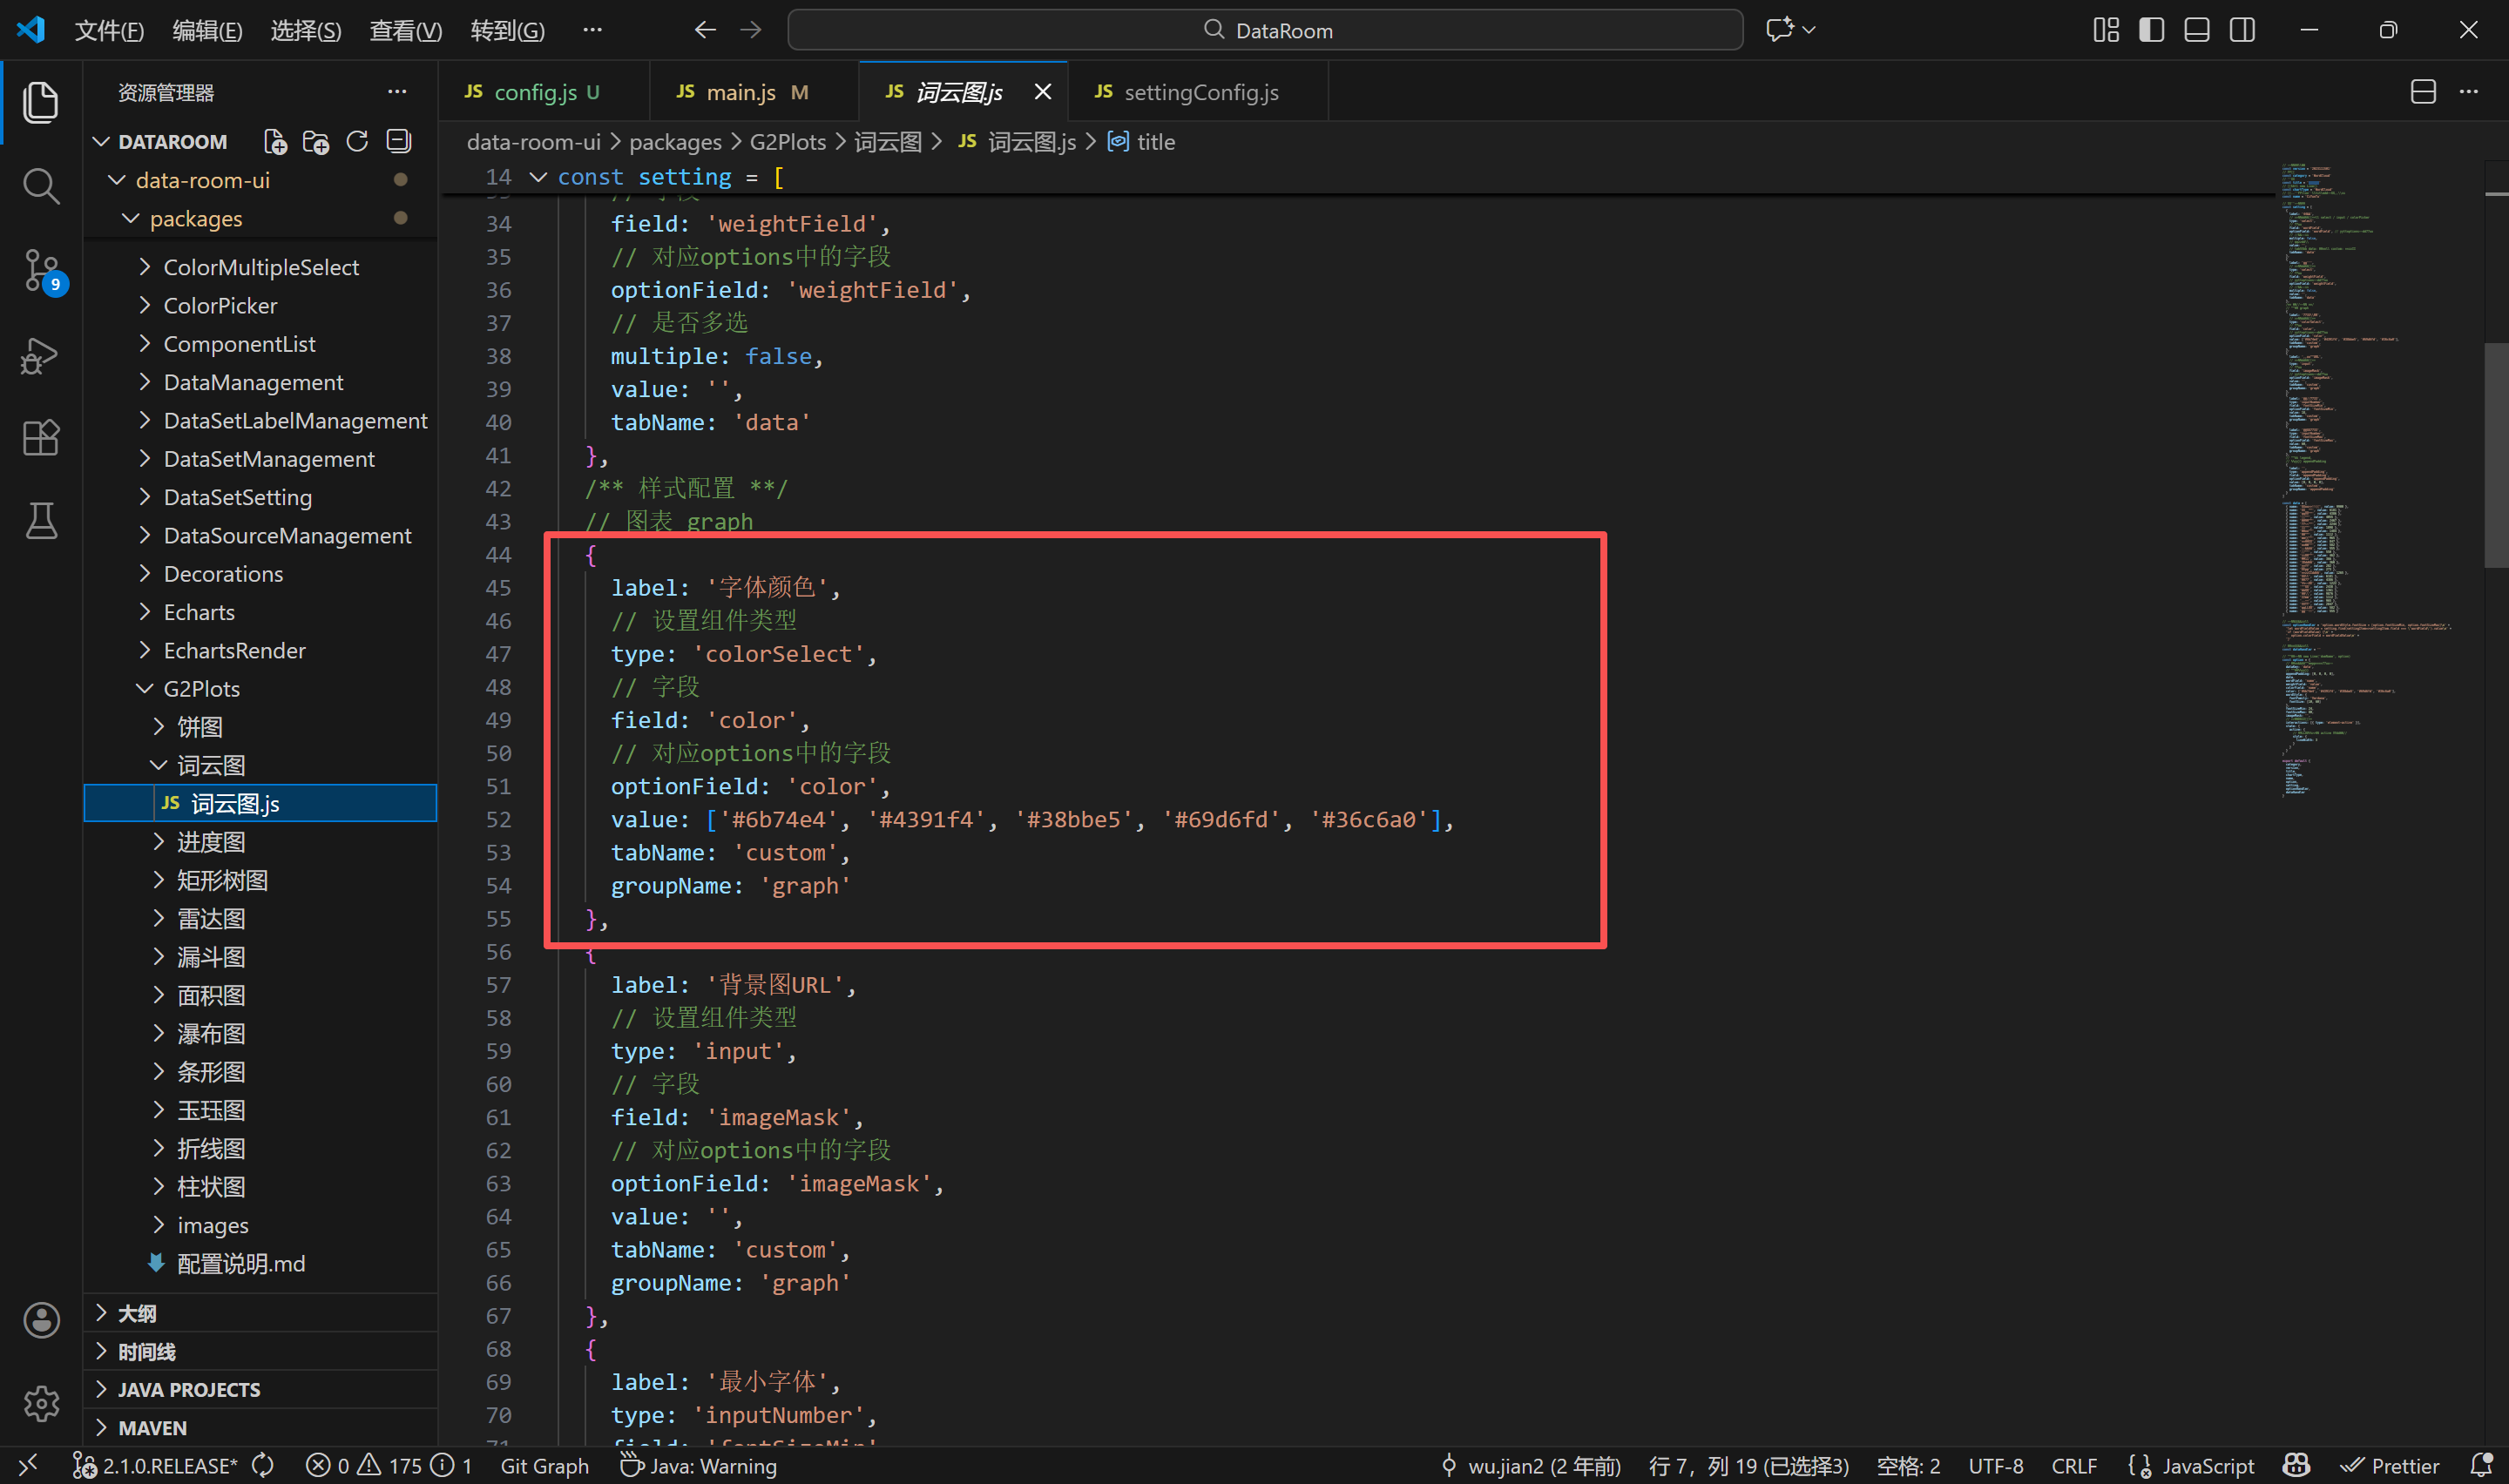Open Run and Debug view

click(x=40, y=355)
